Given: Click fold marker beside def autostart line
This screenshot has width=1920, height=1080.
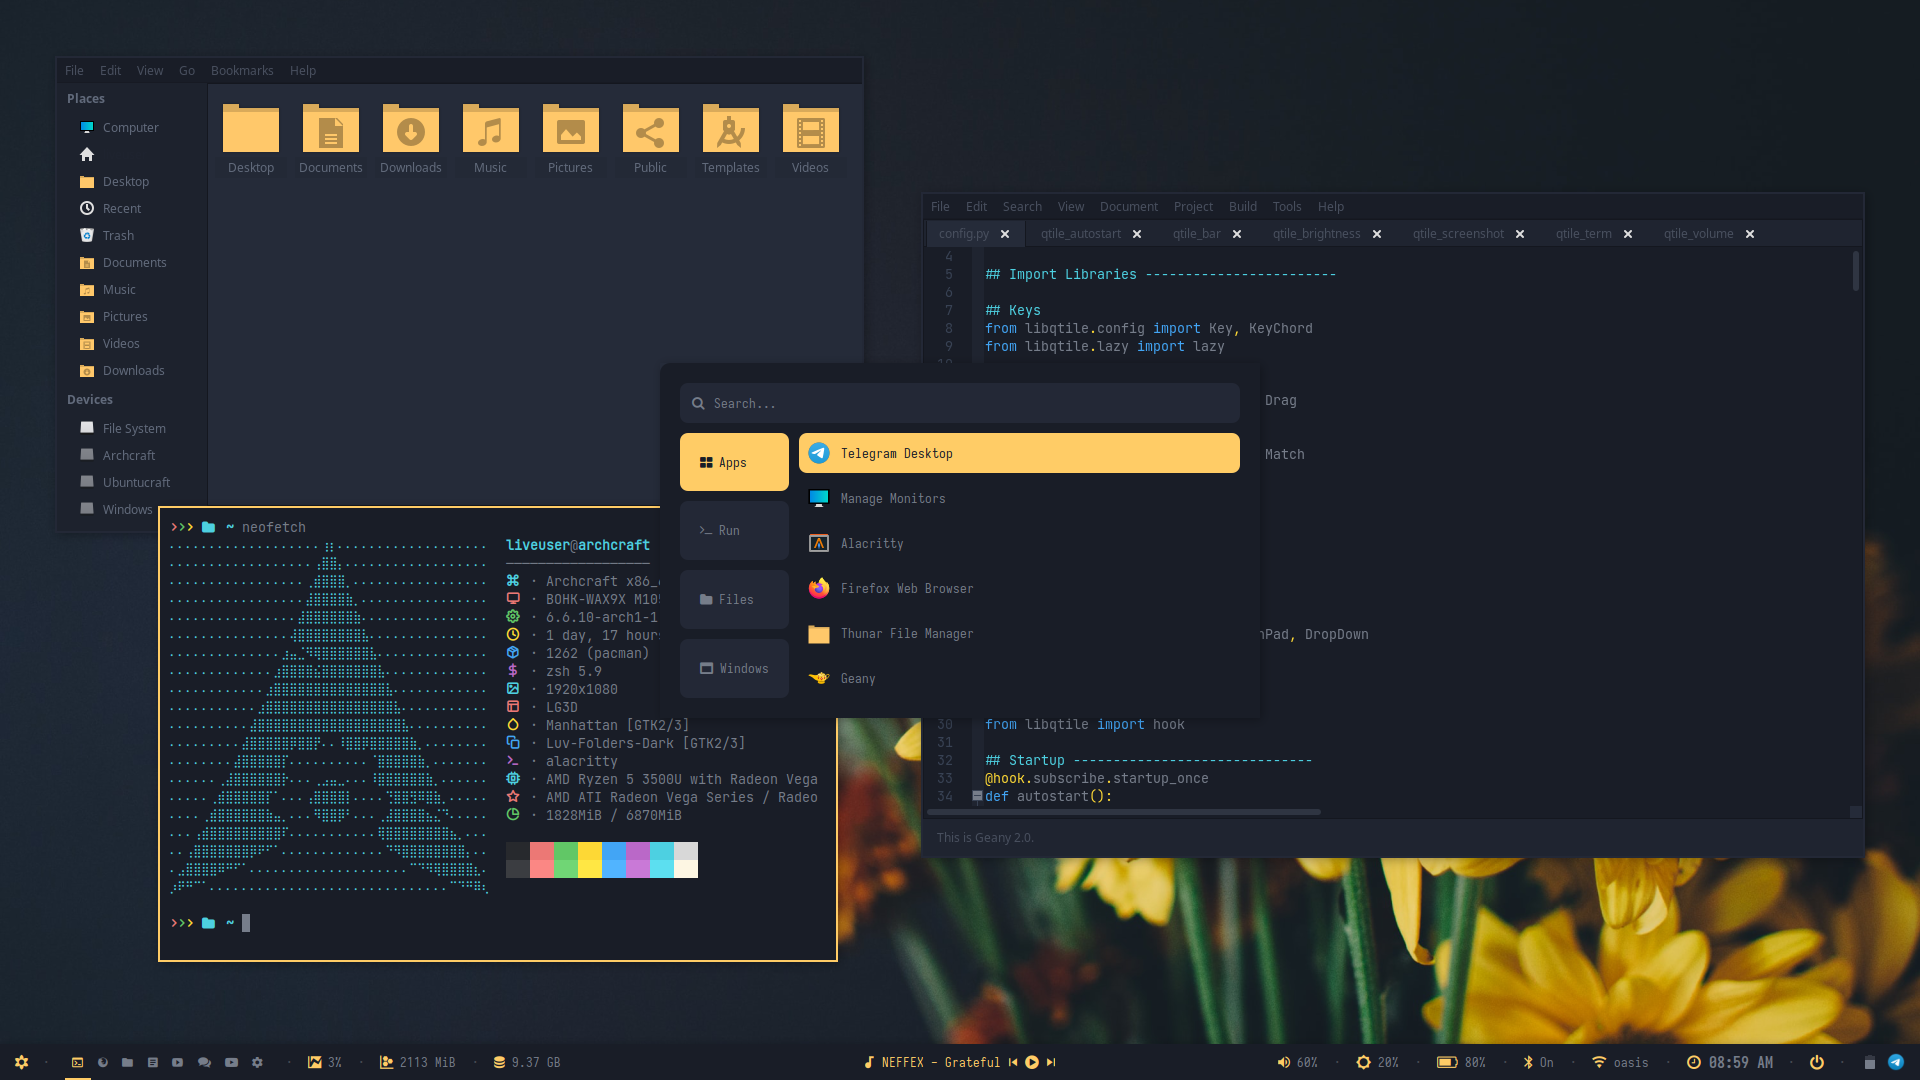Looking at the screenshot, I should [977, 796].
